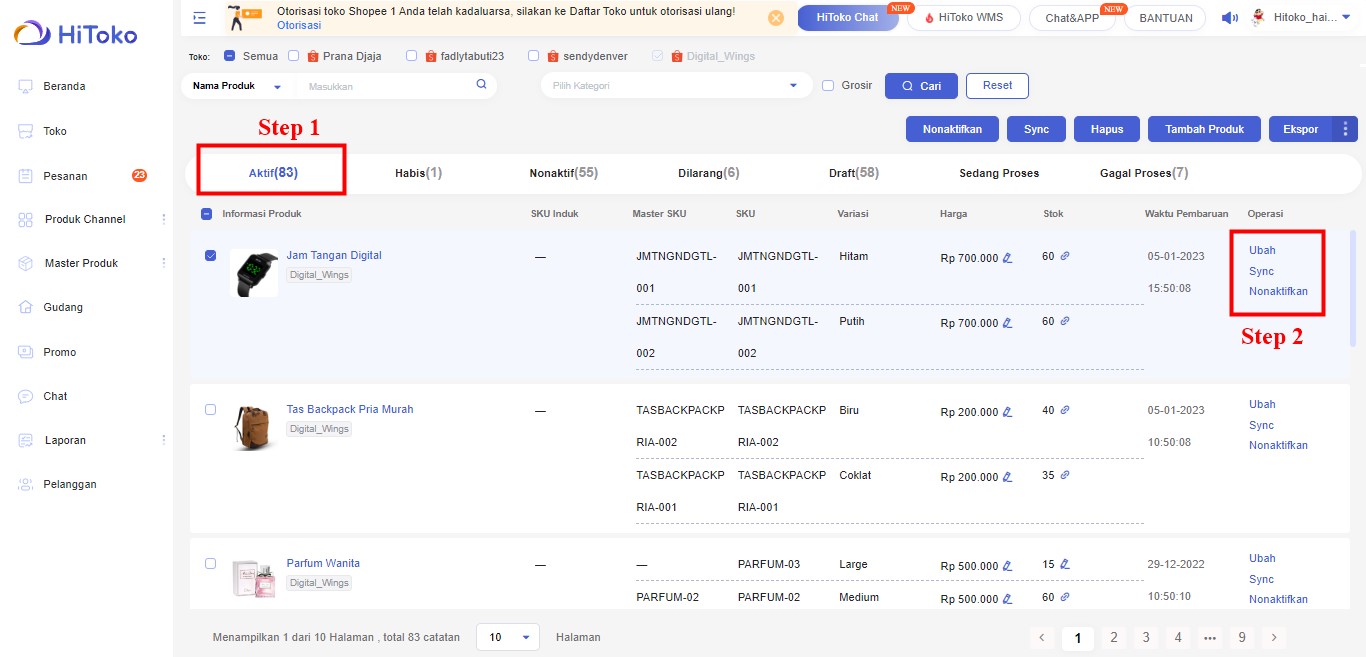Expand Master Produk submenu dots

(164, 263)
